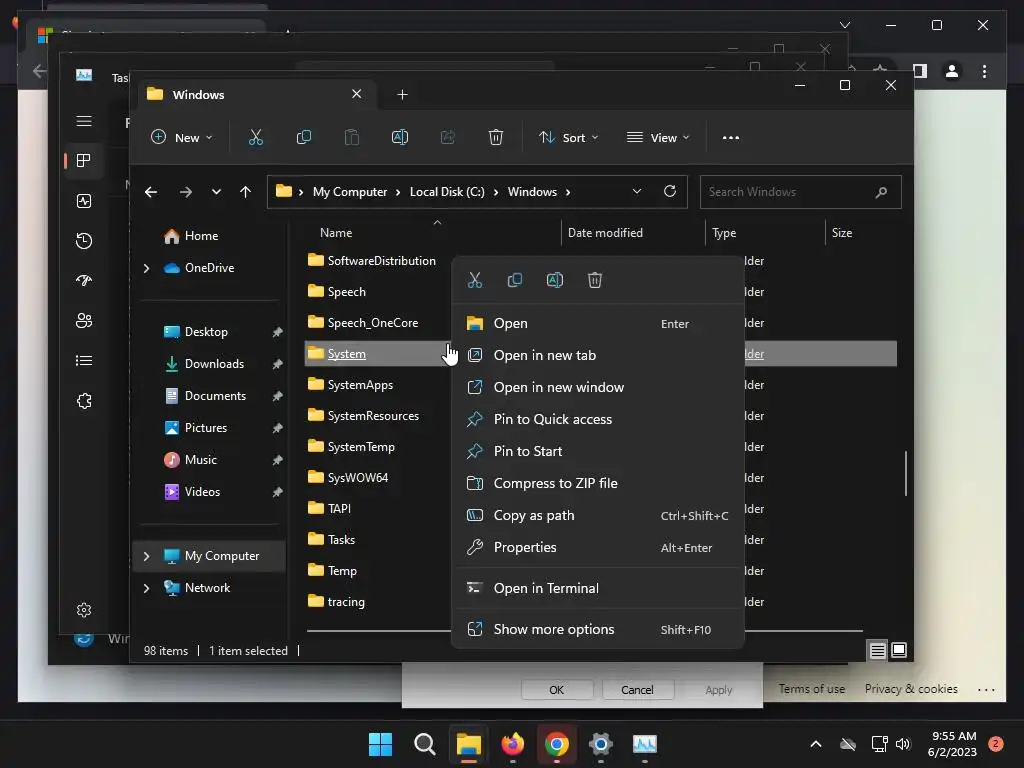
Task: Open the Sort dropdown menu
Action: point(568,138)
